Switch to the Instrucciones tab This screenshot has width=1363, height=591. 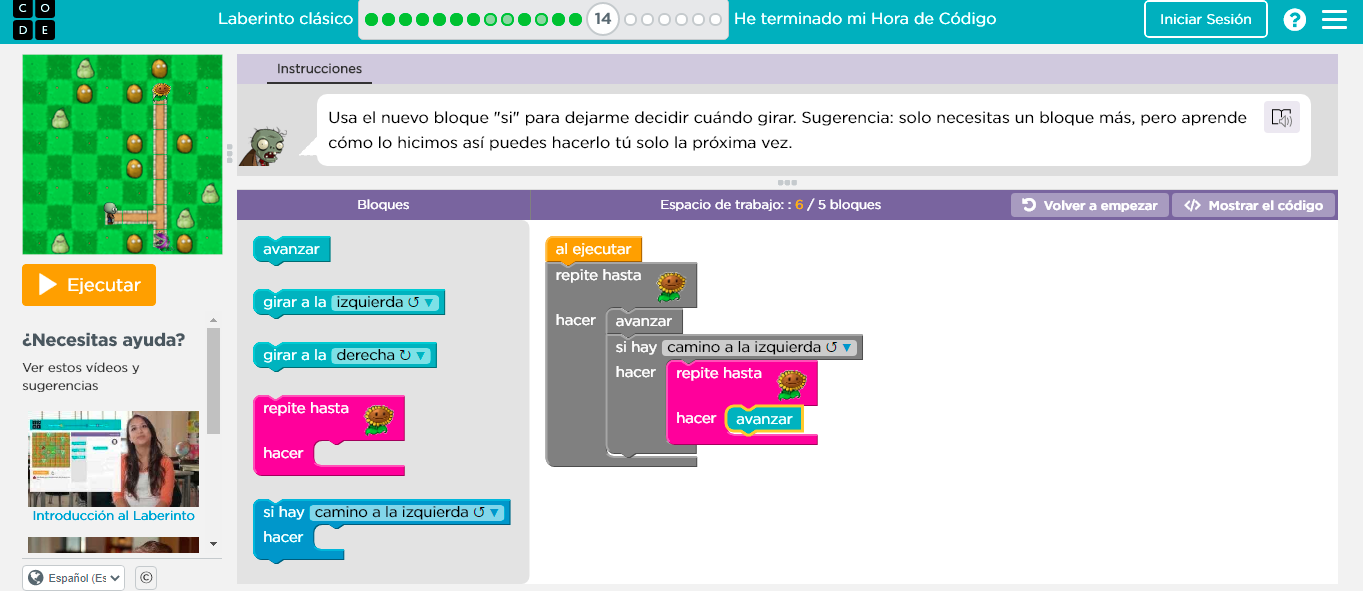pos(319,69)
